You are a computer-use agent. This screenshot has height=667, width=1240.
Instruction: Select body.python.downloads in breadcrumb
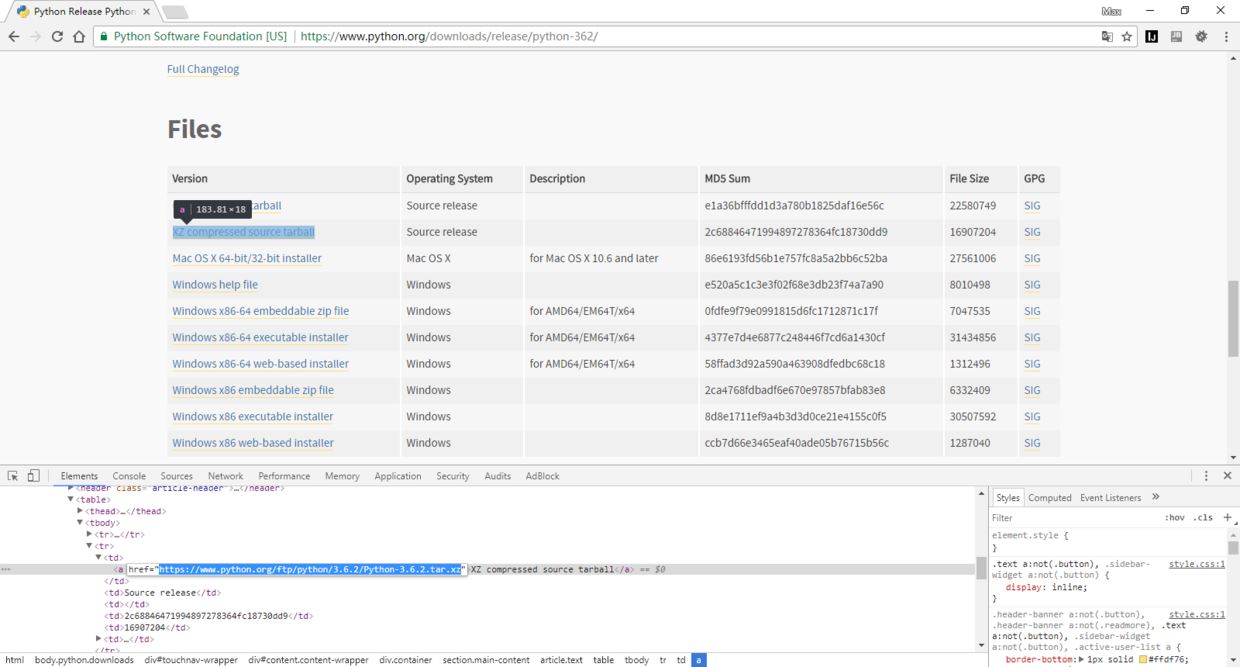[84, 660]
